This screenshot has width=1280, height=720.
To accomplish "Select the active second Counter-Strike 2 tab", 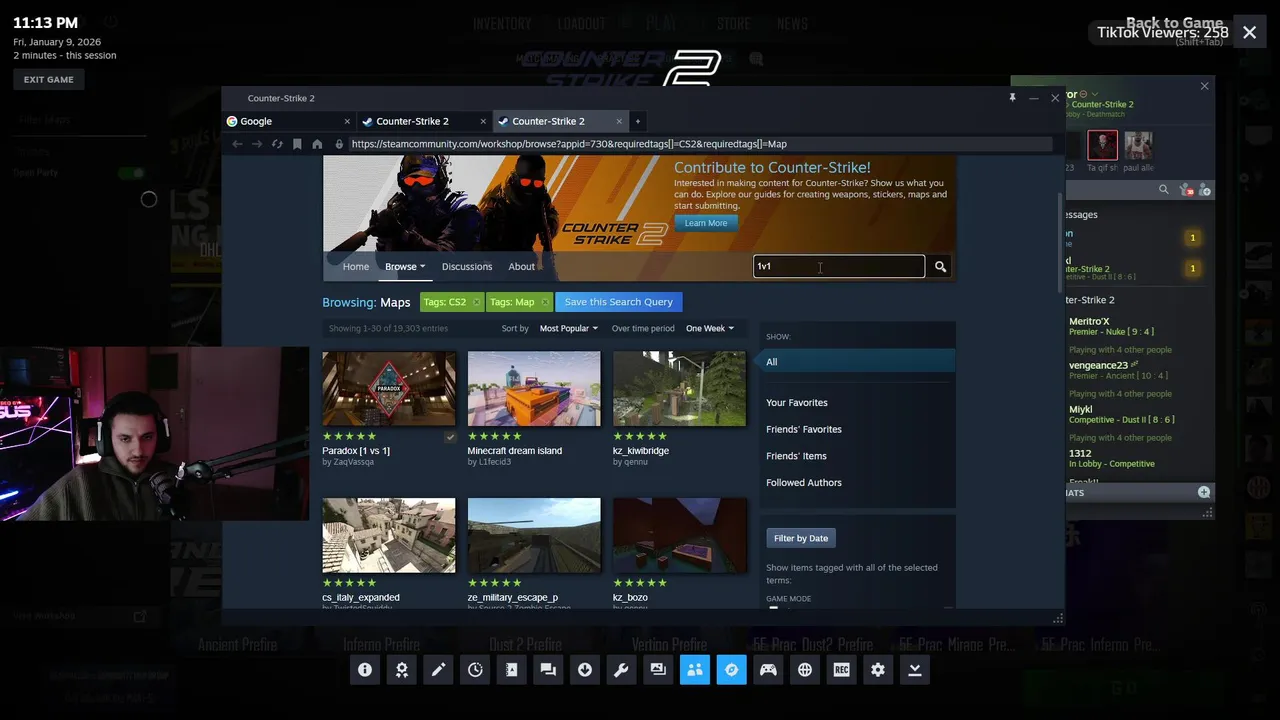I will point(560,121).
